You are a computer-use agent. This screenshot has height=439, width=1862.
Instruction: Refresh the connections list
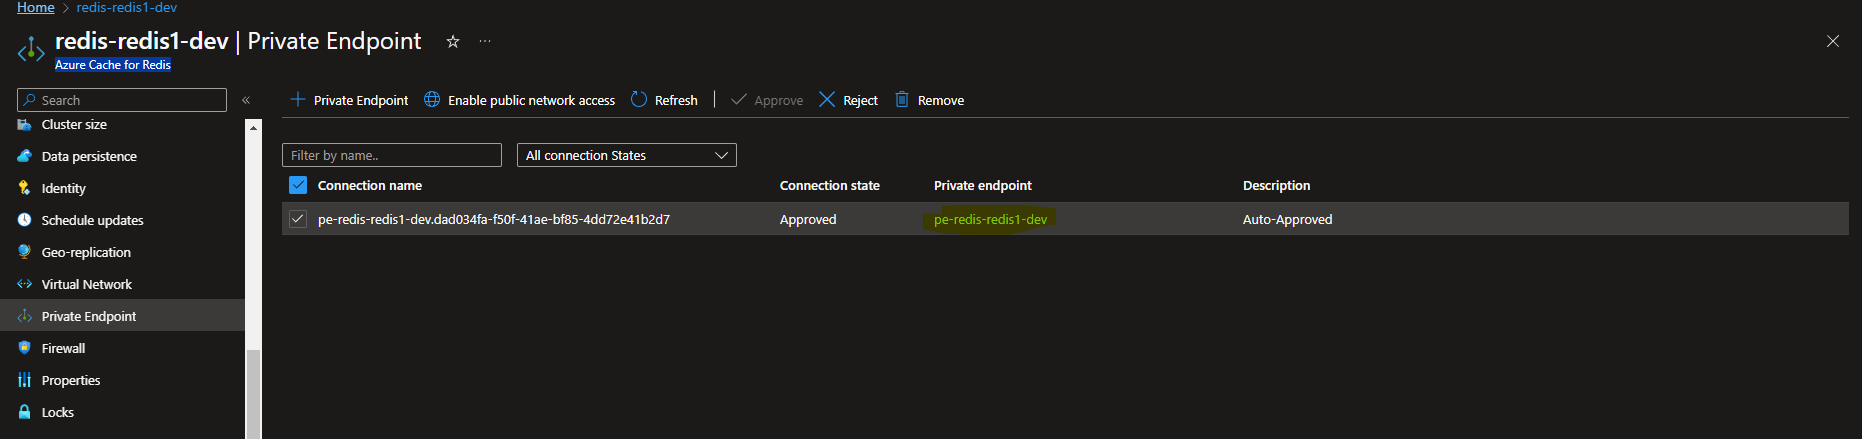tap(664, 100)
